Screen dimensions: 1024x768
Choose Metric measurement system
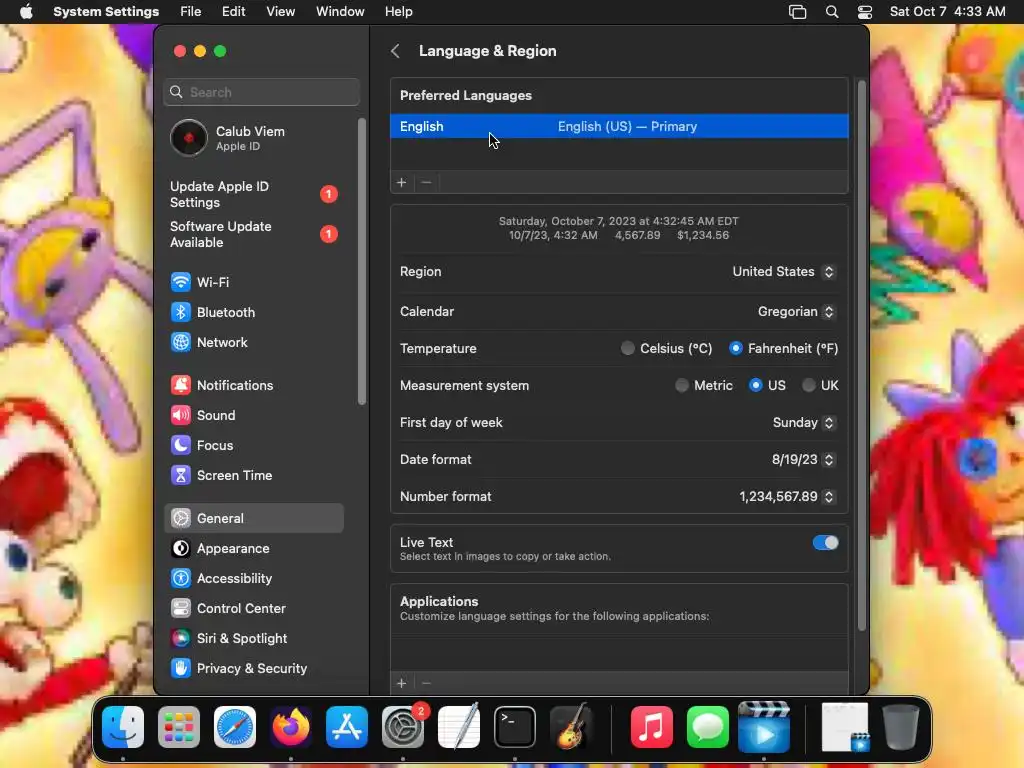[x=682, y=385]
